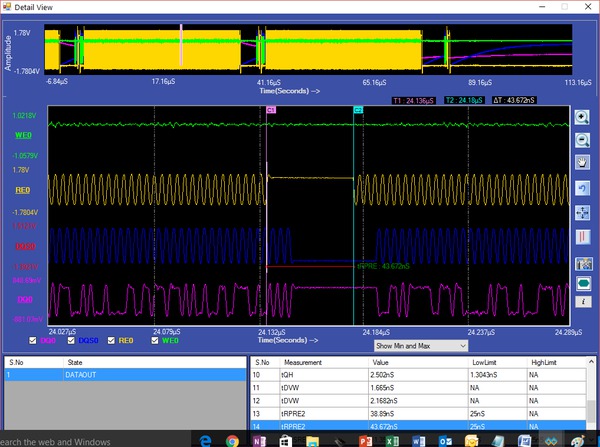Toggle the red cursor markers icon
600x447 pixels.
click(x=583, y=237)
